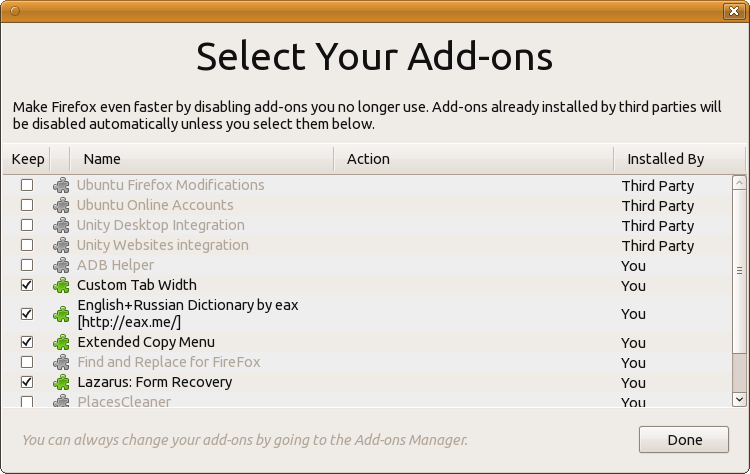This screenshot has width=750, height=474.
Task: Click the Ubuntu Online Accounts puzzle icon
Action: pyautogui.click(x=61, y=205)
